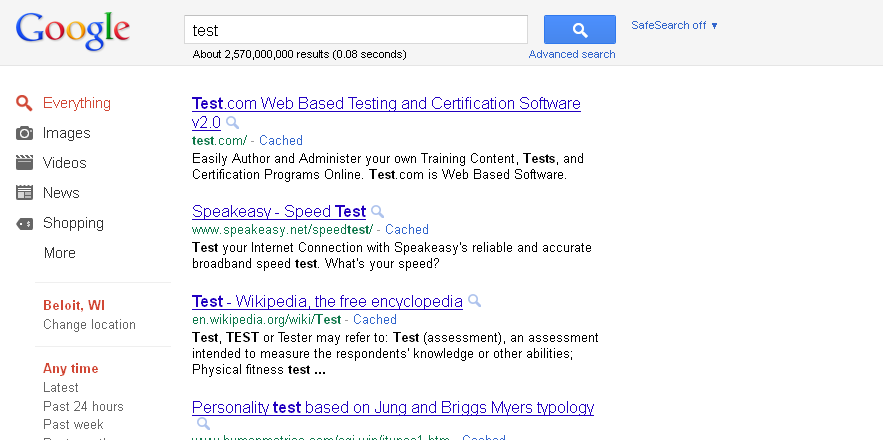This screenshot has height=440, width=883.
Task: Open Cached version of Wikipedia Test page
Action: tap(374, 319)
